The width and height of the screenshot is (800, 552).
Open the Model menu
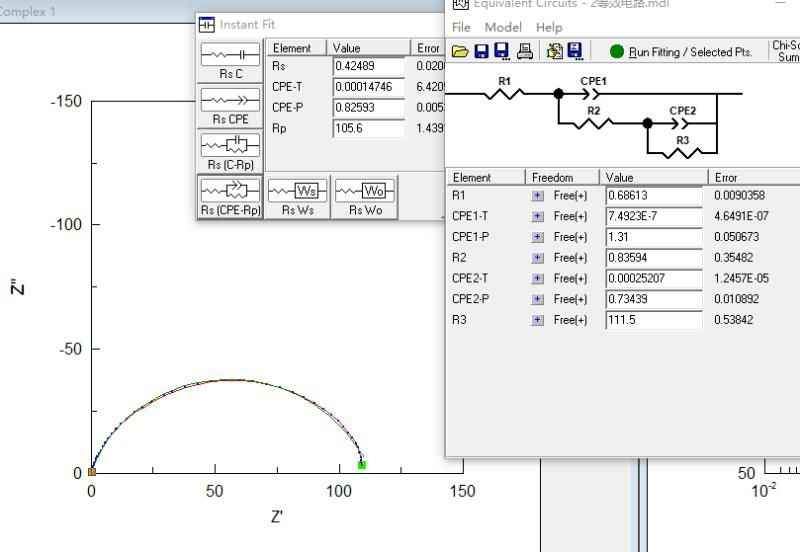click(x=503, y=27)
